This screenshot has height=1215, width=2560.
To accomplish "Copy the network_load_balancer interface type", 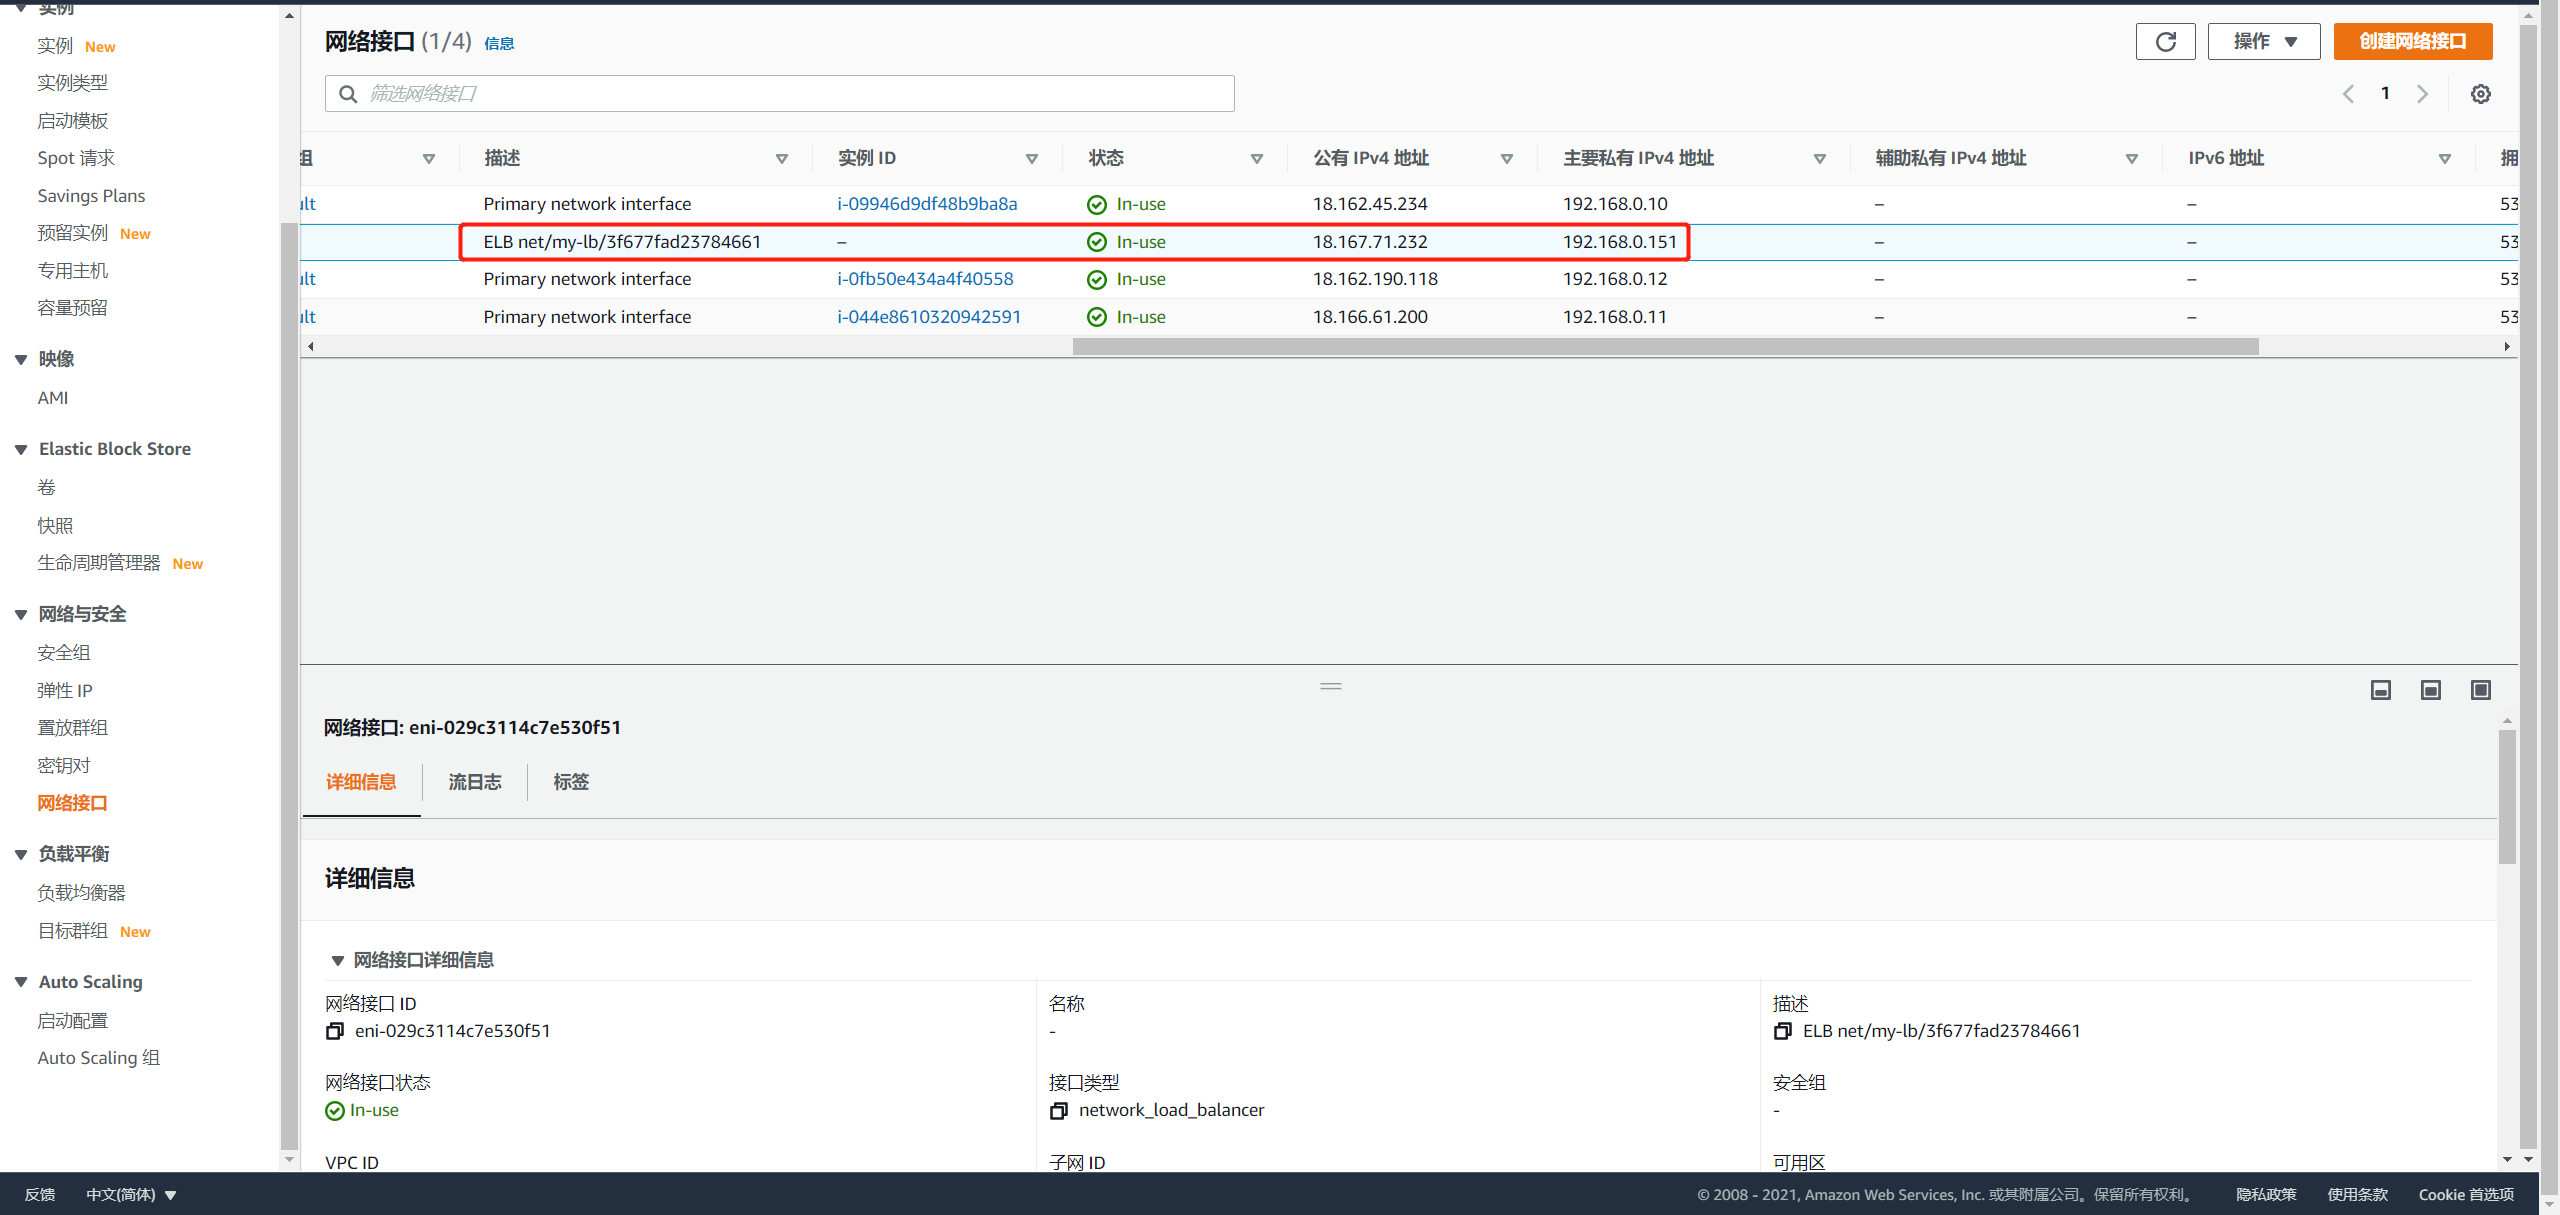I will click(1058, 1110).
